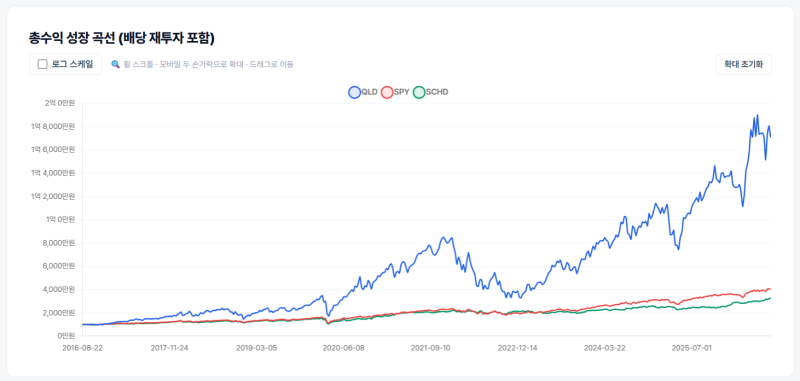Click the 8,000만원 y-axis label
The image size is (800, 381).
tap(60, 243)
